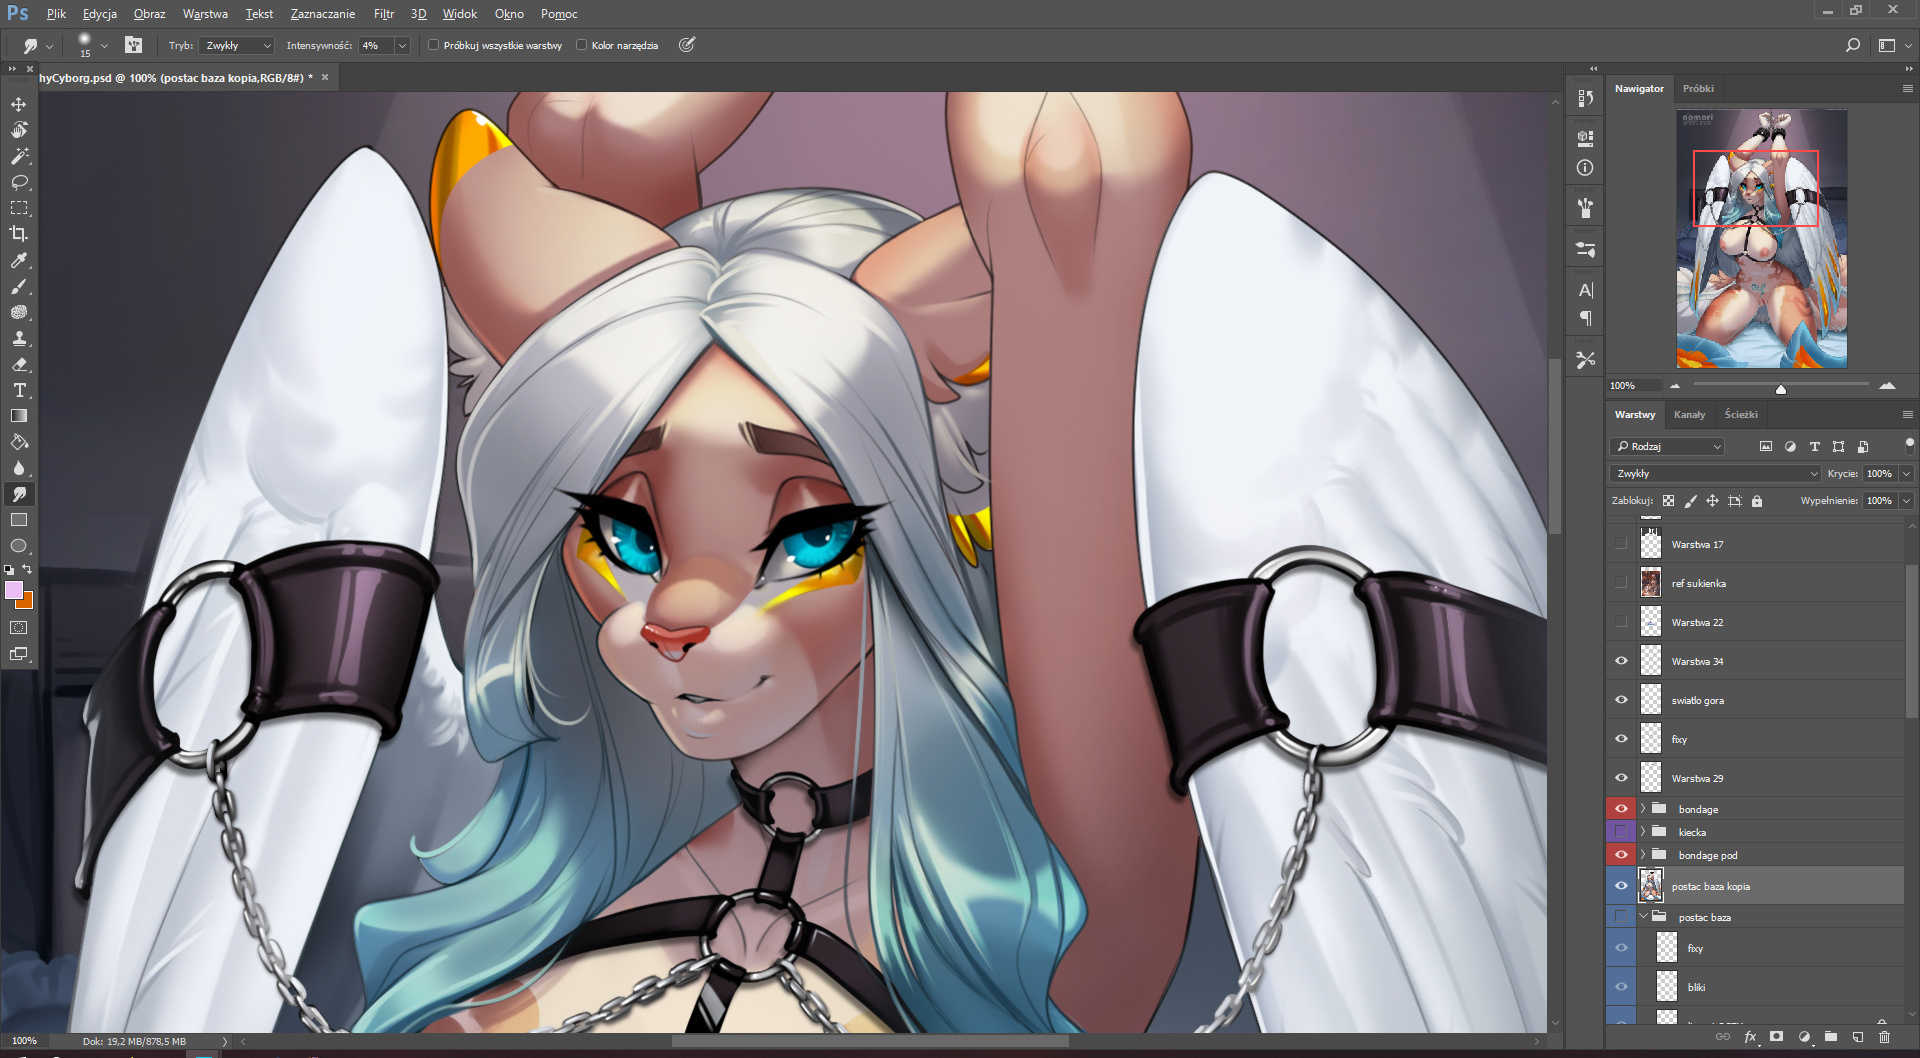Hide the bliki layer
Screen dimensions: 1920x1058
coord(1621,987)
